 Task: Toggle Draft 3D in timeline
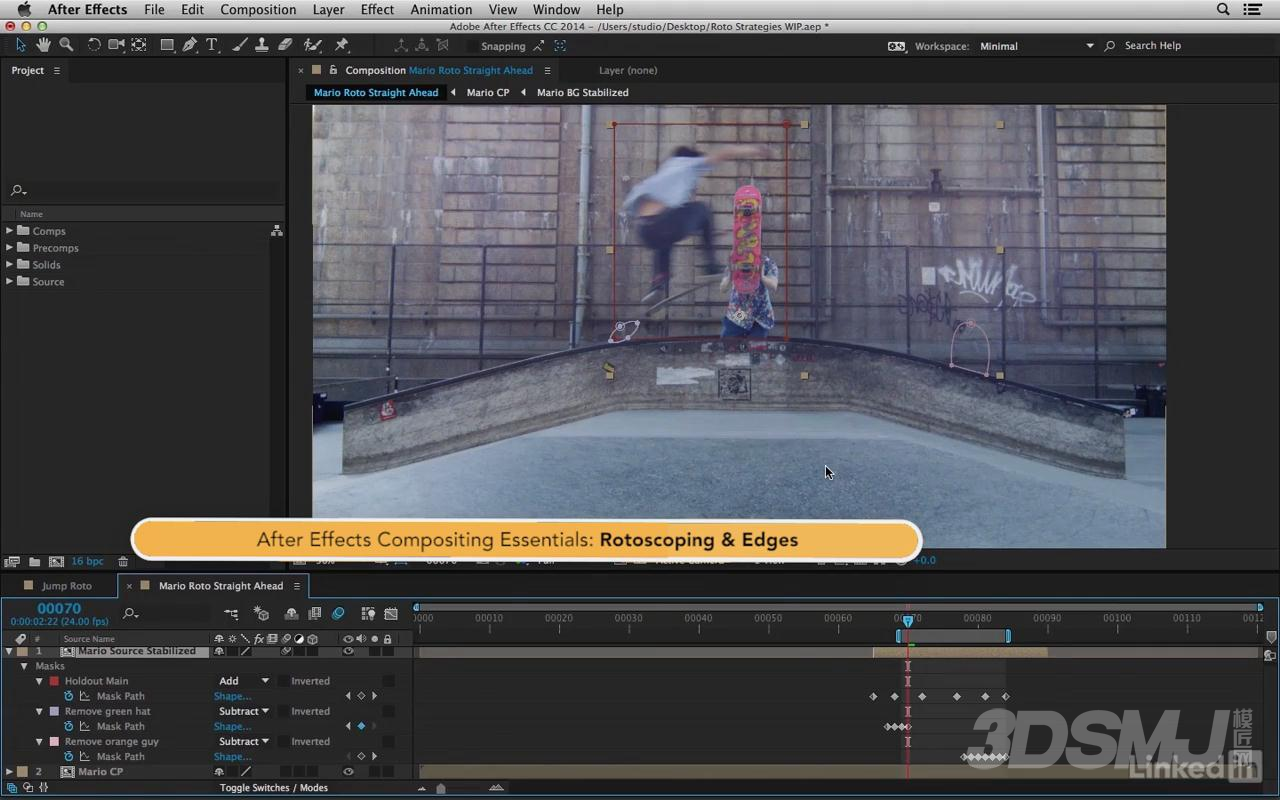(262, 613)
